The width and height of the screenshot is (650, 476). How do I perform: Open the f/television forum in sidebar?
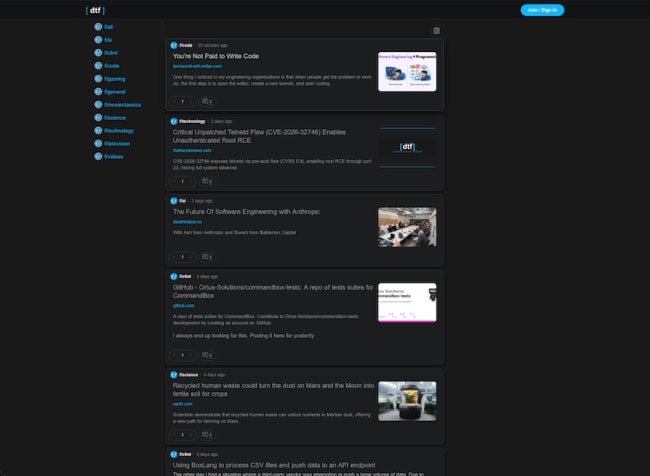(117, 143)
